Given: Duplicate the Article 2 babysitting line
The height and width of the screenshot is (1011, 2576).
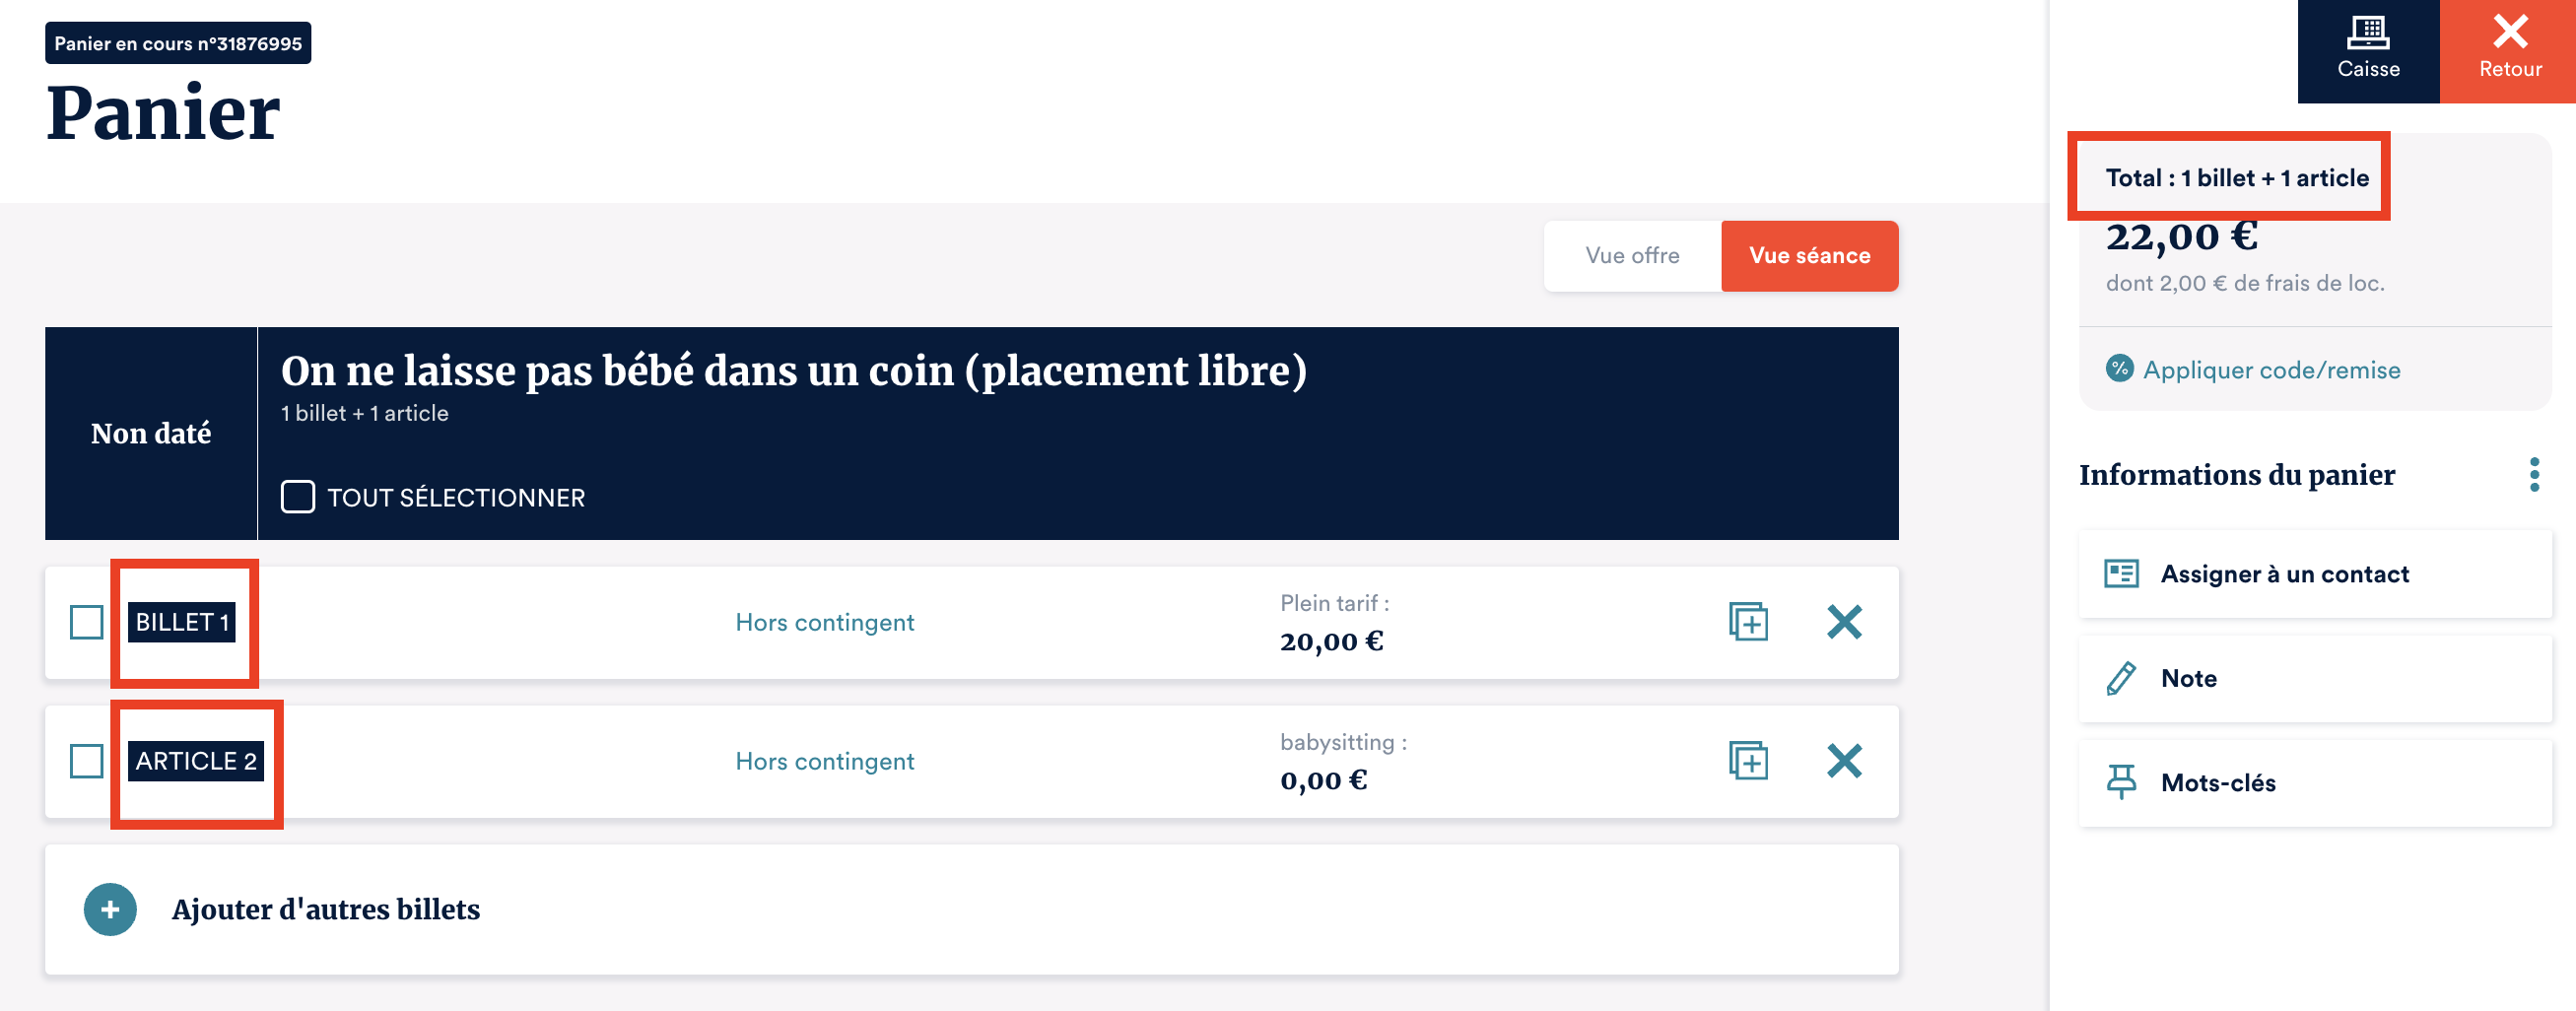Looking at the screenshot, I should point(1747,761).
